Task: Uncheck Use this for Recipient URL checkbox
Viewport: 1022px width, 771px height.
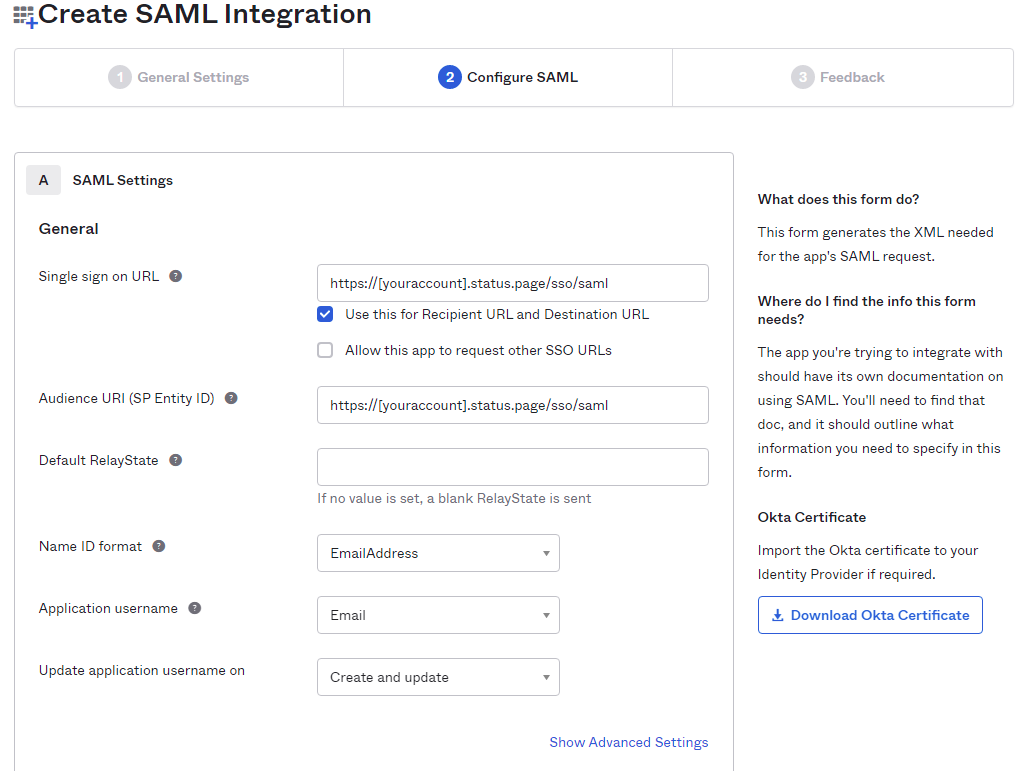Action: pyautogui.click(x=325, y=314)
